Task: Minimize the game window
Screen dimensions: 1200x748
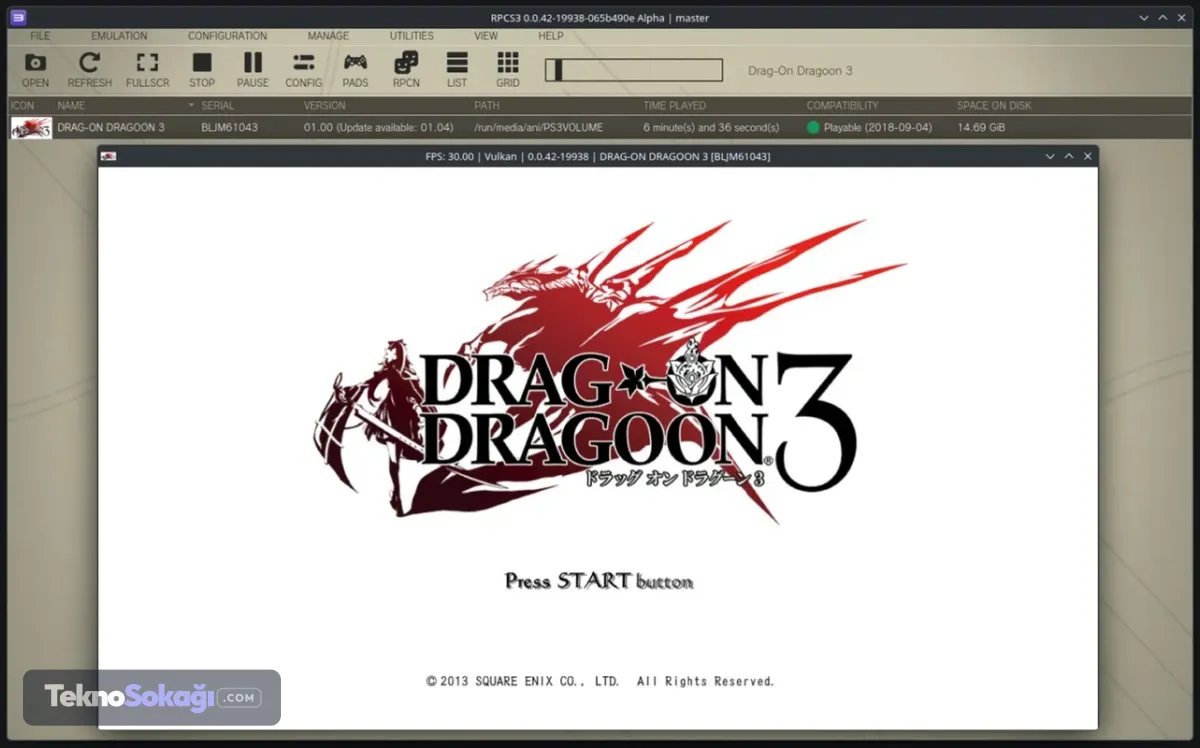Action: [x=1050, y=156]
